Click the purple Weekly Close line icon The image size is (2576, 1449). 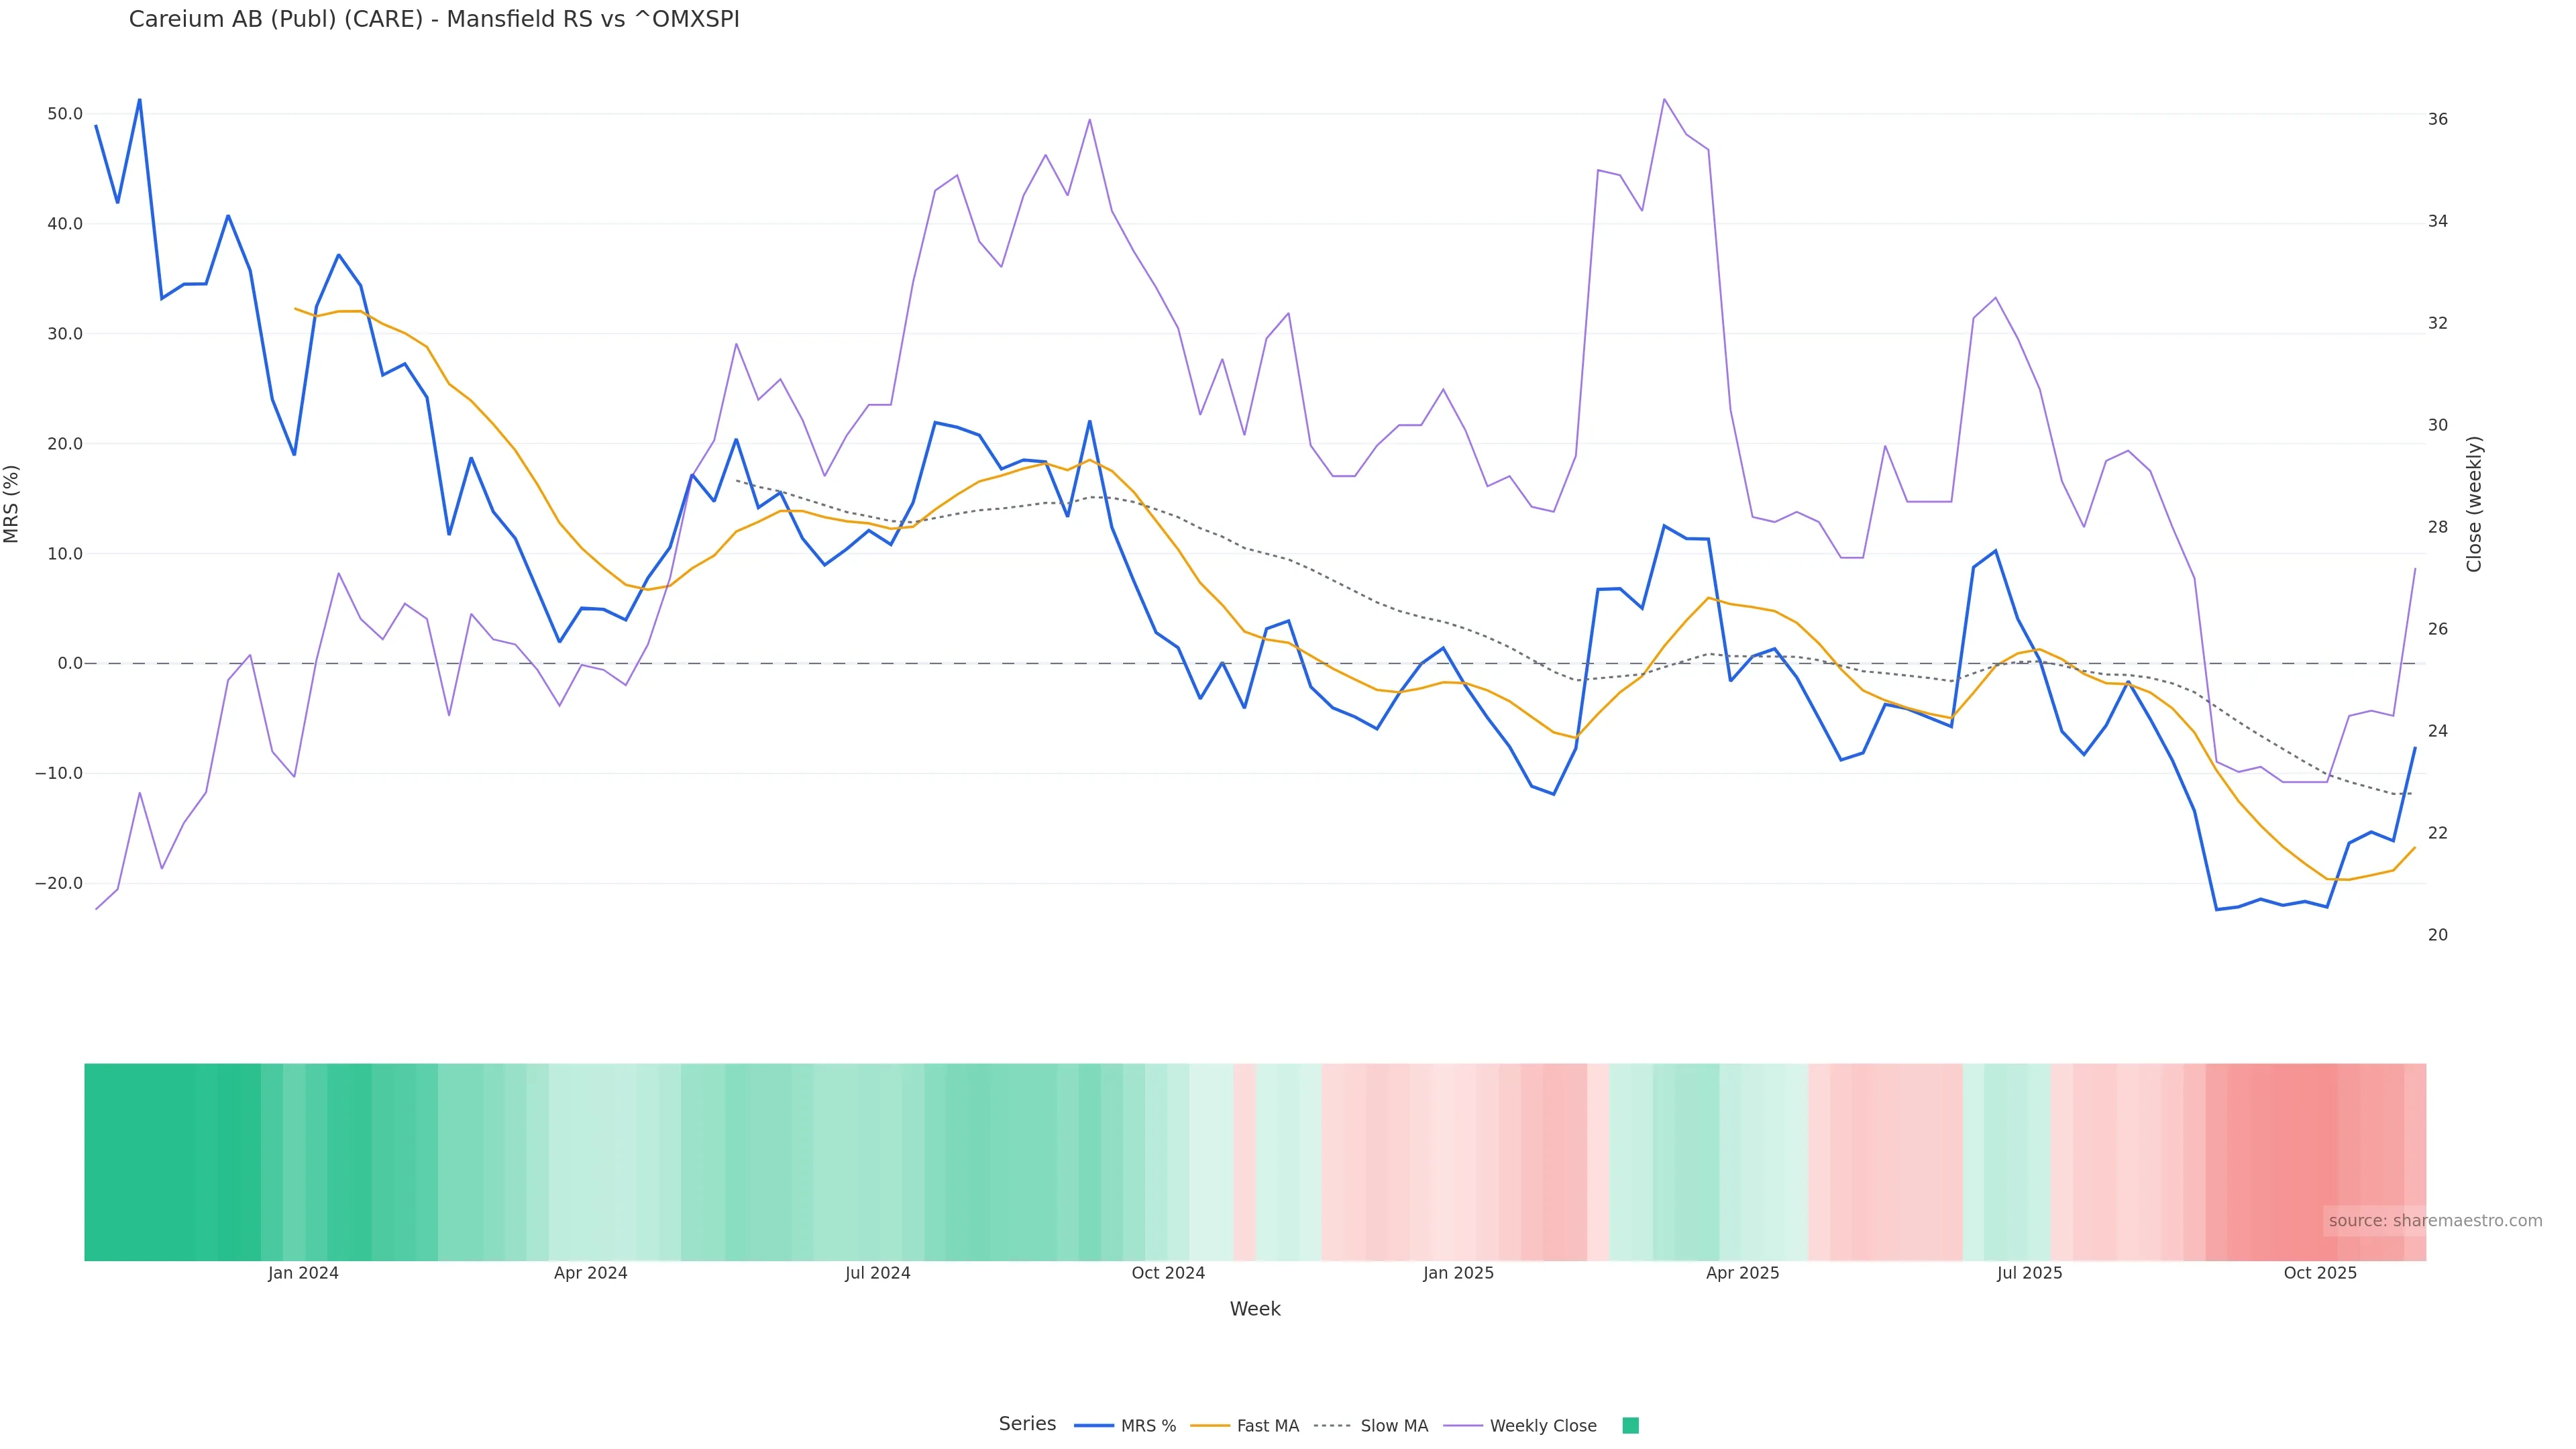[x=1463, y=1426]
